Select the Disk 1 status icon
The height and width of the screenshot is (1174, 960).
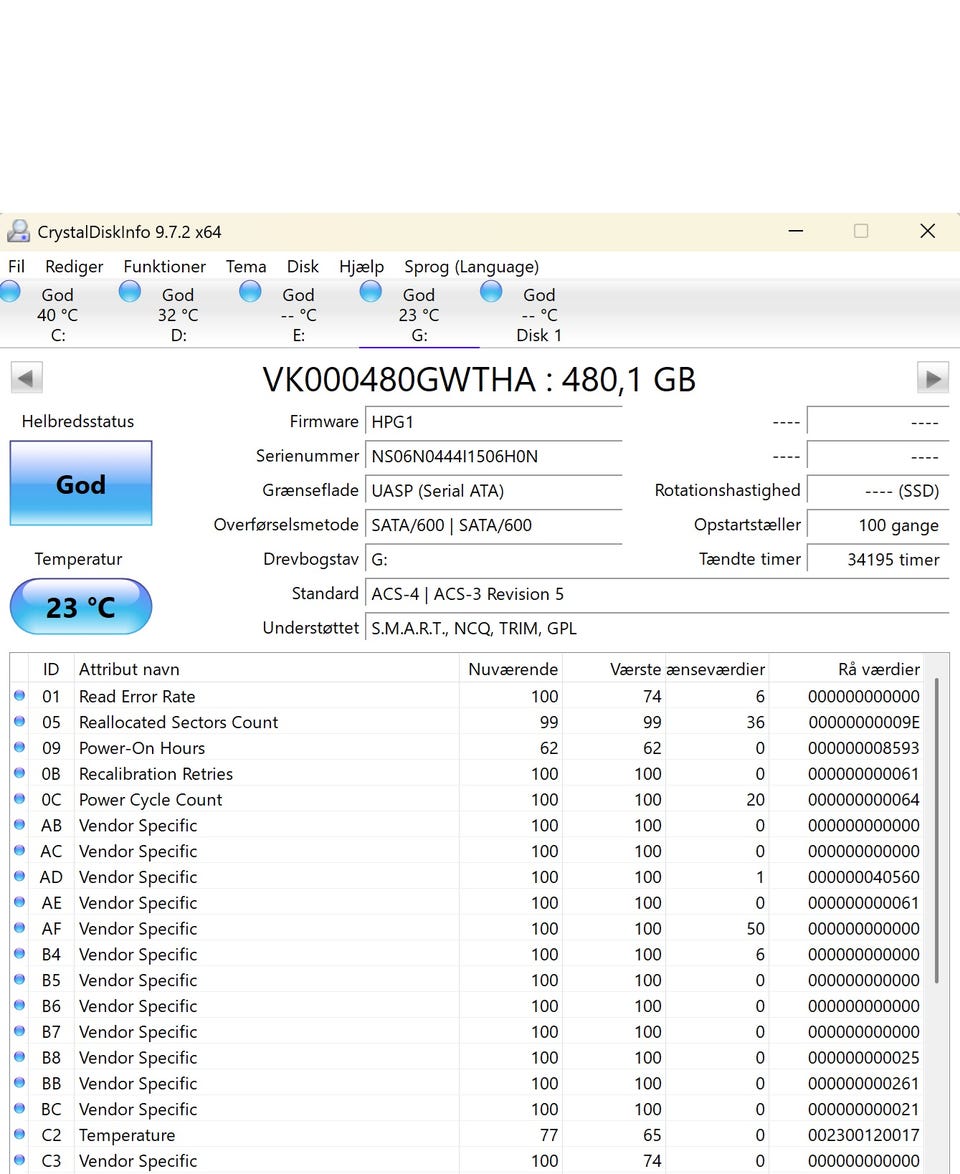click(491, 291)
